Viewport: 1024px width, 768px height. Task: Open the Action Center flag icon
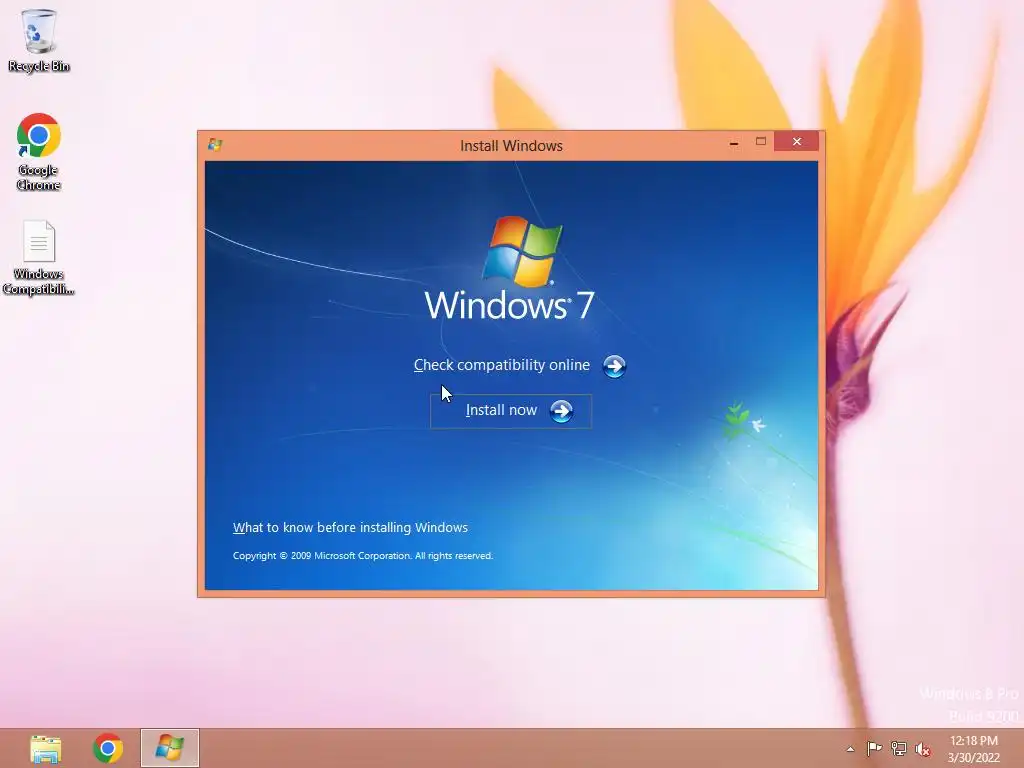coord(874,748)
